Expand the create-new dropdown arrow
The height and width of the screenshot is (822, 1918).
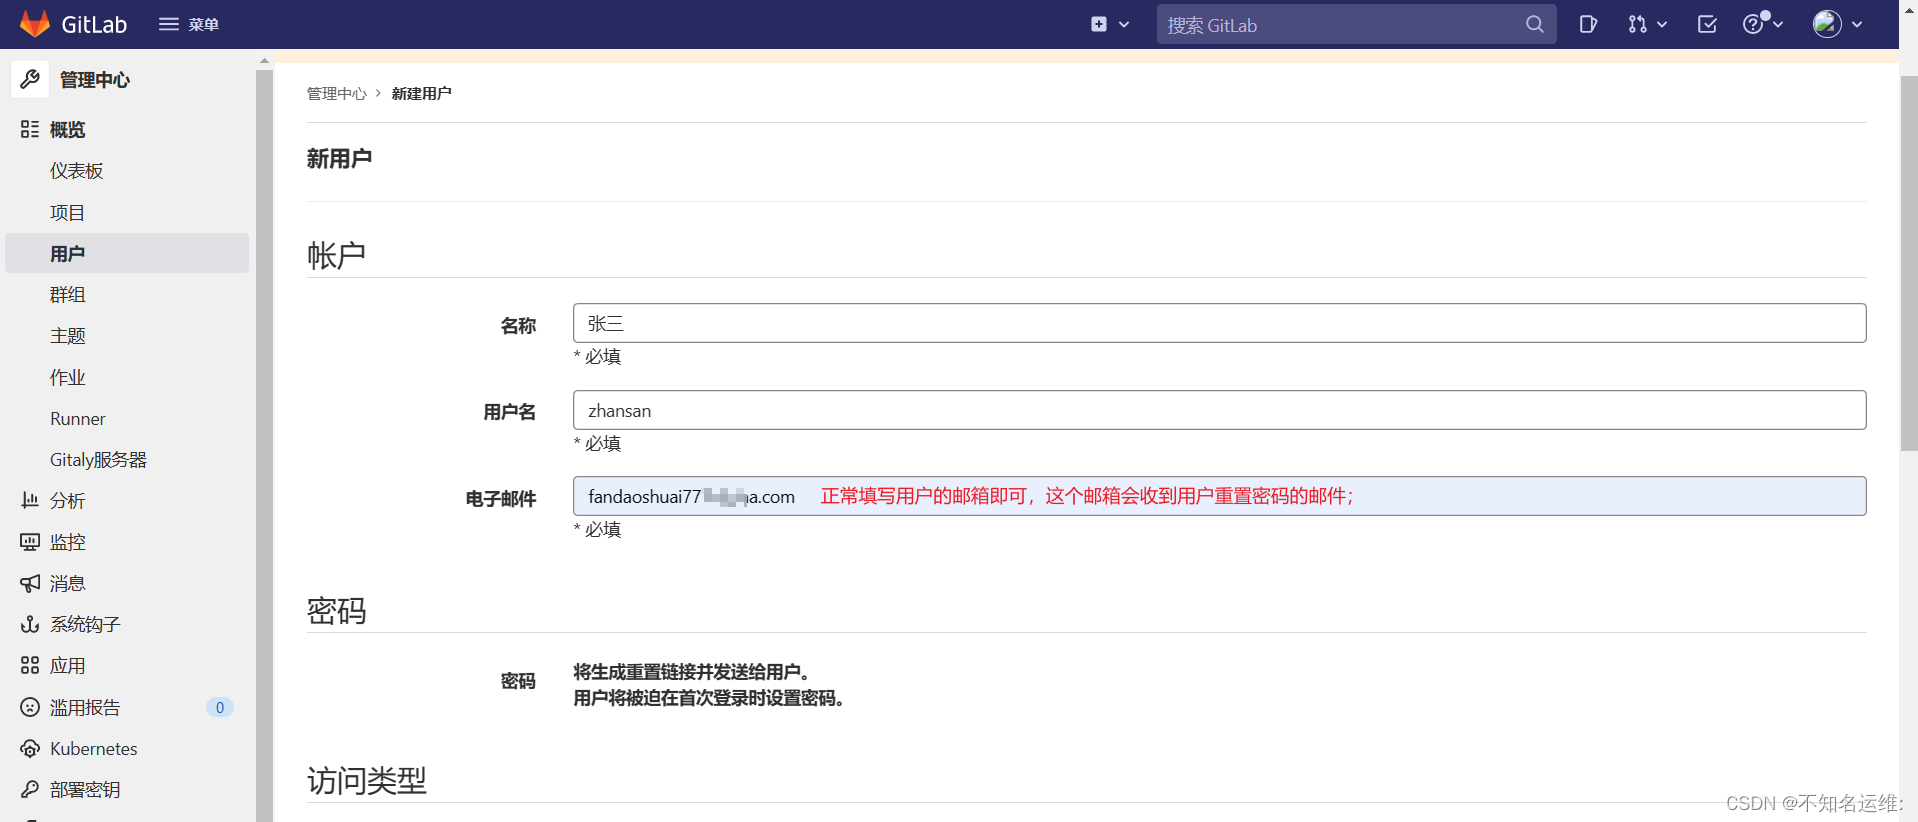click(1124, 24)
